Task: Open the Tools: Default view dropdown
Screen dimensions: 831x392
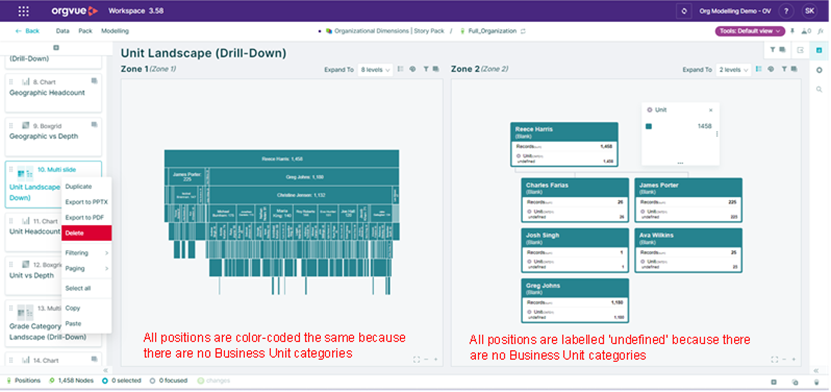Action: coord(750,31)
